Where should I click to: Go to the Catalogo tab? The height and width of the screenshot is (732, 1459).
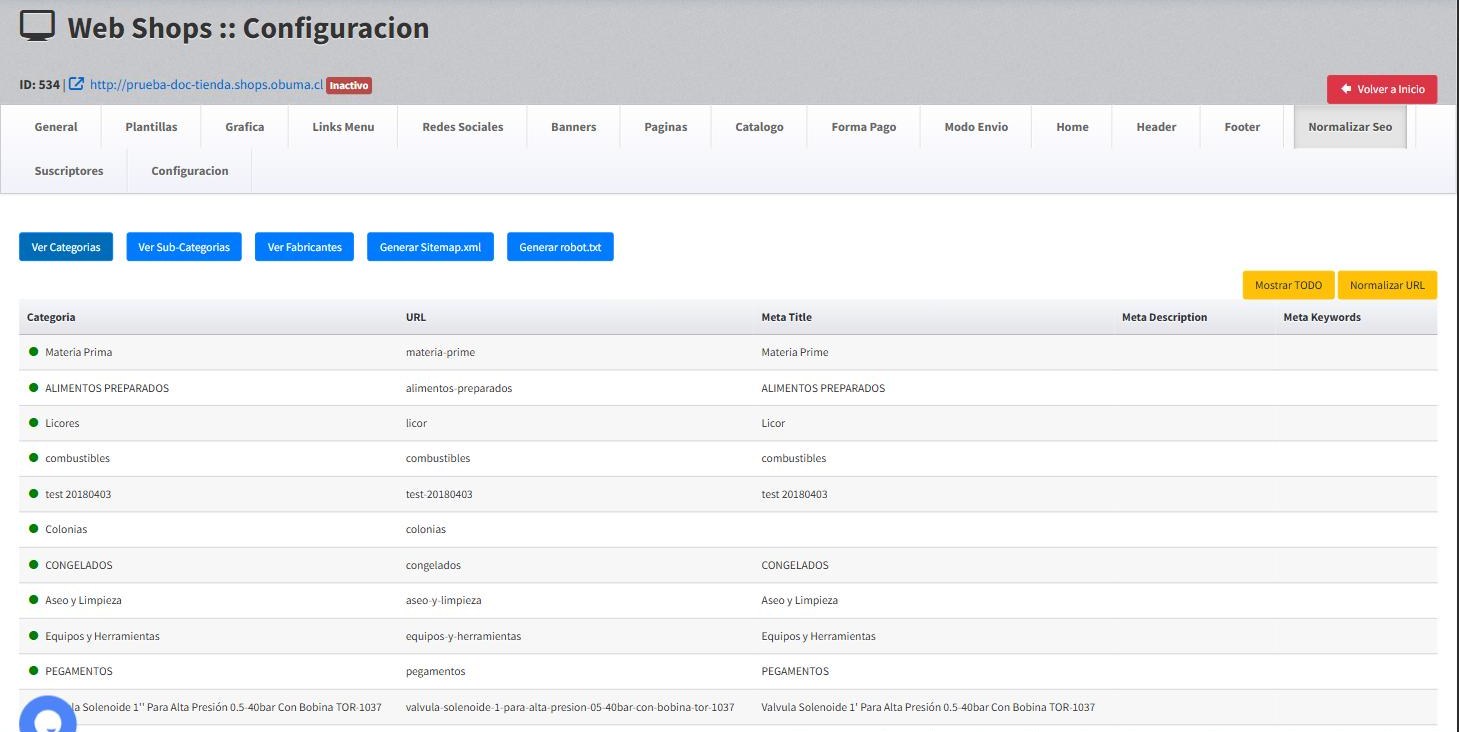(759, 127)
